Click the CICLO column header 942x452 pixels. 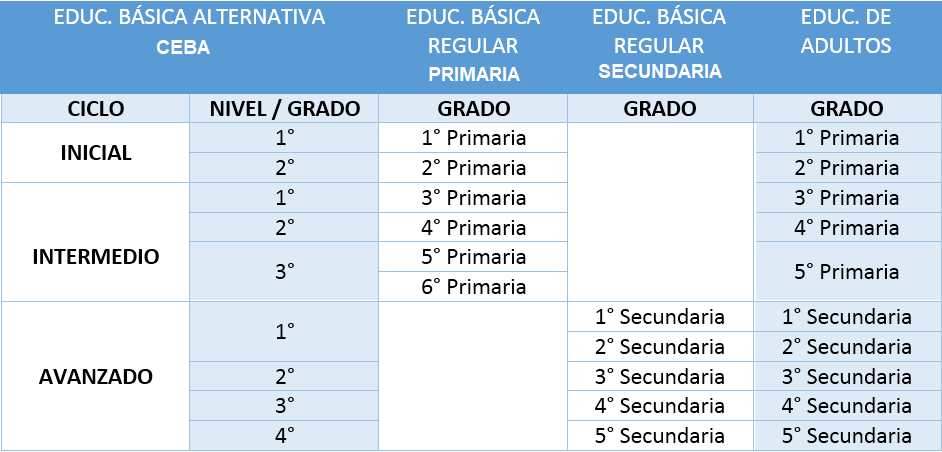pos(96,108)
